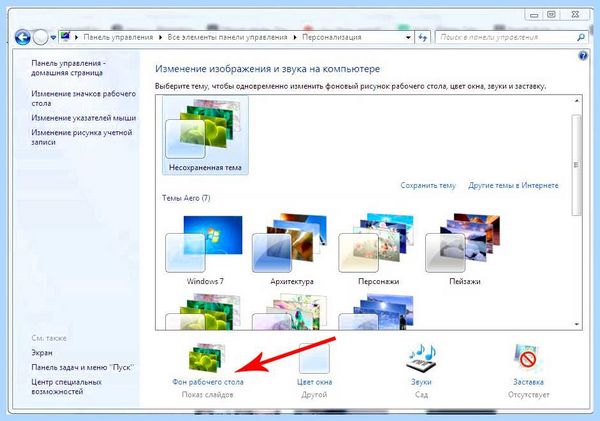Image resolution: width=600 pixels, height=421 pixels.
Task: Open the 'Фон рабочего стола' wallpaper icon
Action: tap(207, 358)
